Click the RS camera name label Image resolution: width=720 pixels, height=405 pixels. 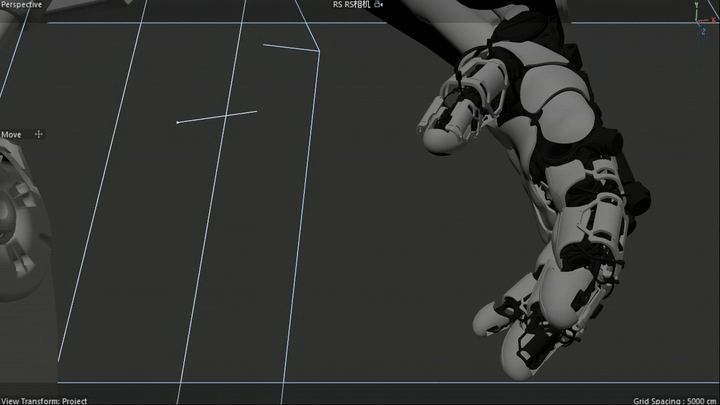click(351, 5)
